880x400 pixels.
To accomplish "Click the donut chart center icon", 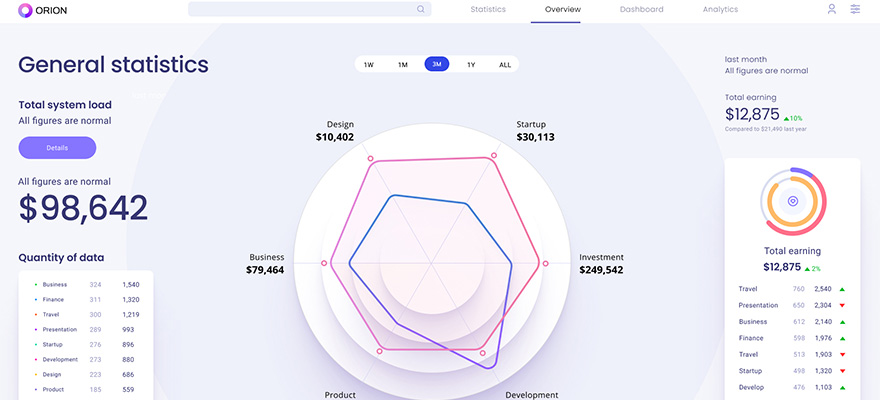I will 792,201.
